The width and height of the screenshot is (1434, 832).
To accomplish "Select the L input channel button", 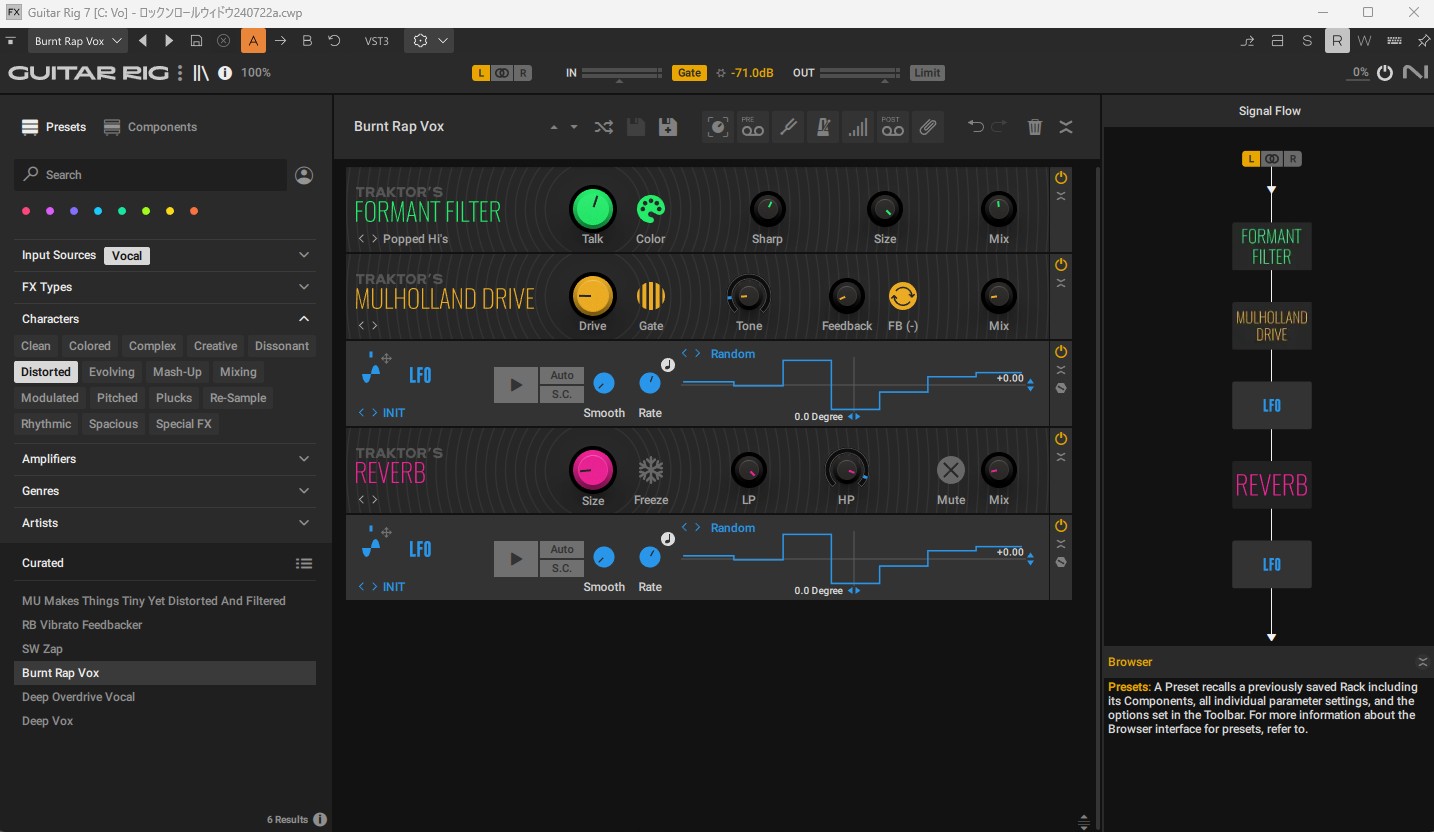I will click(481, 73).
